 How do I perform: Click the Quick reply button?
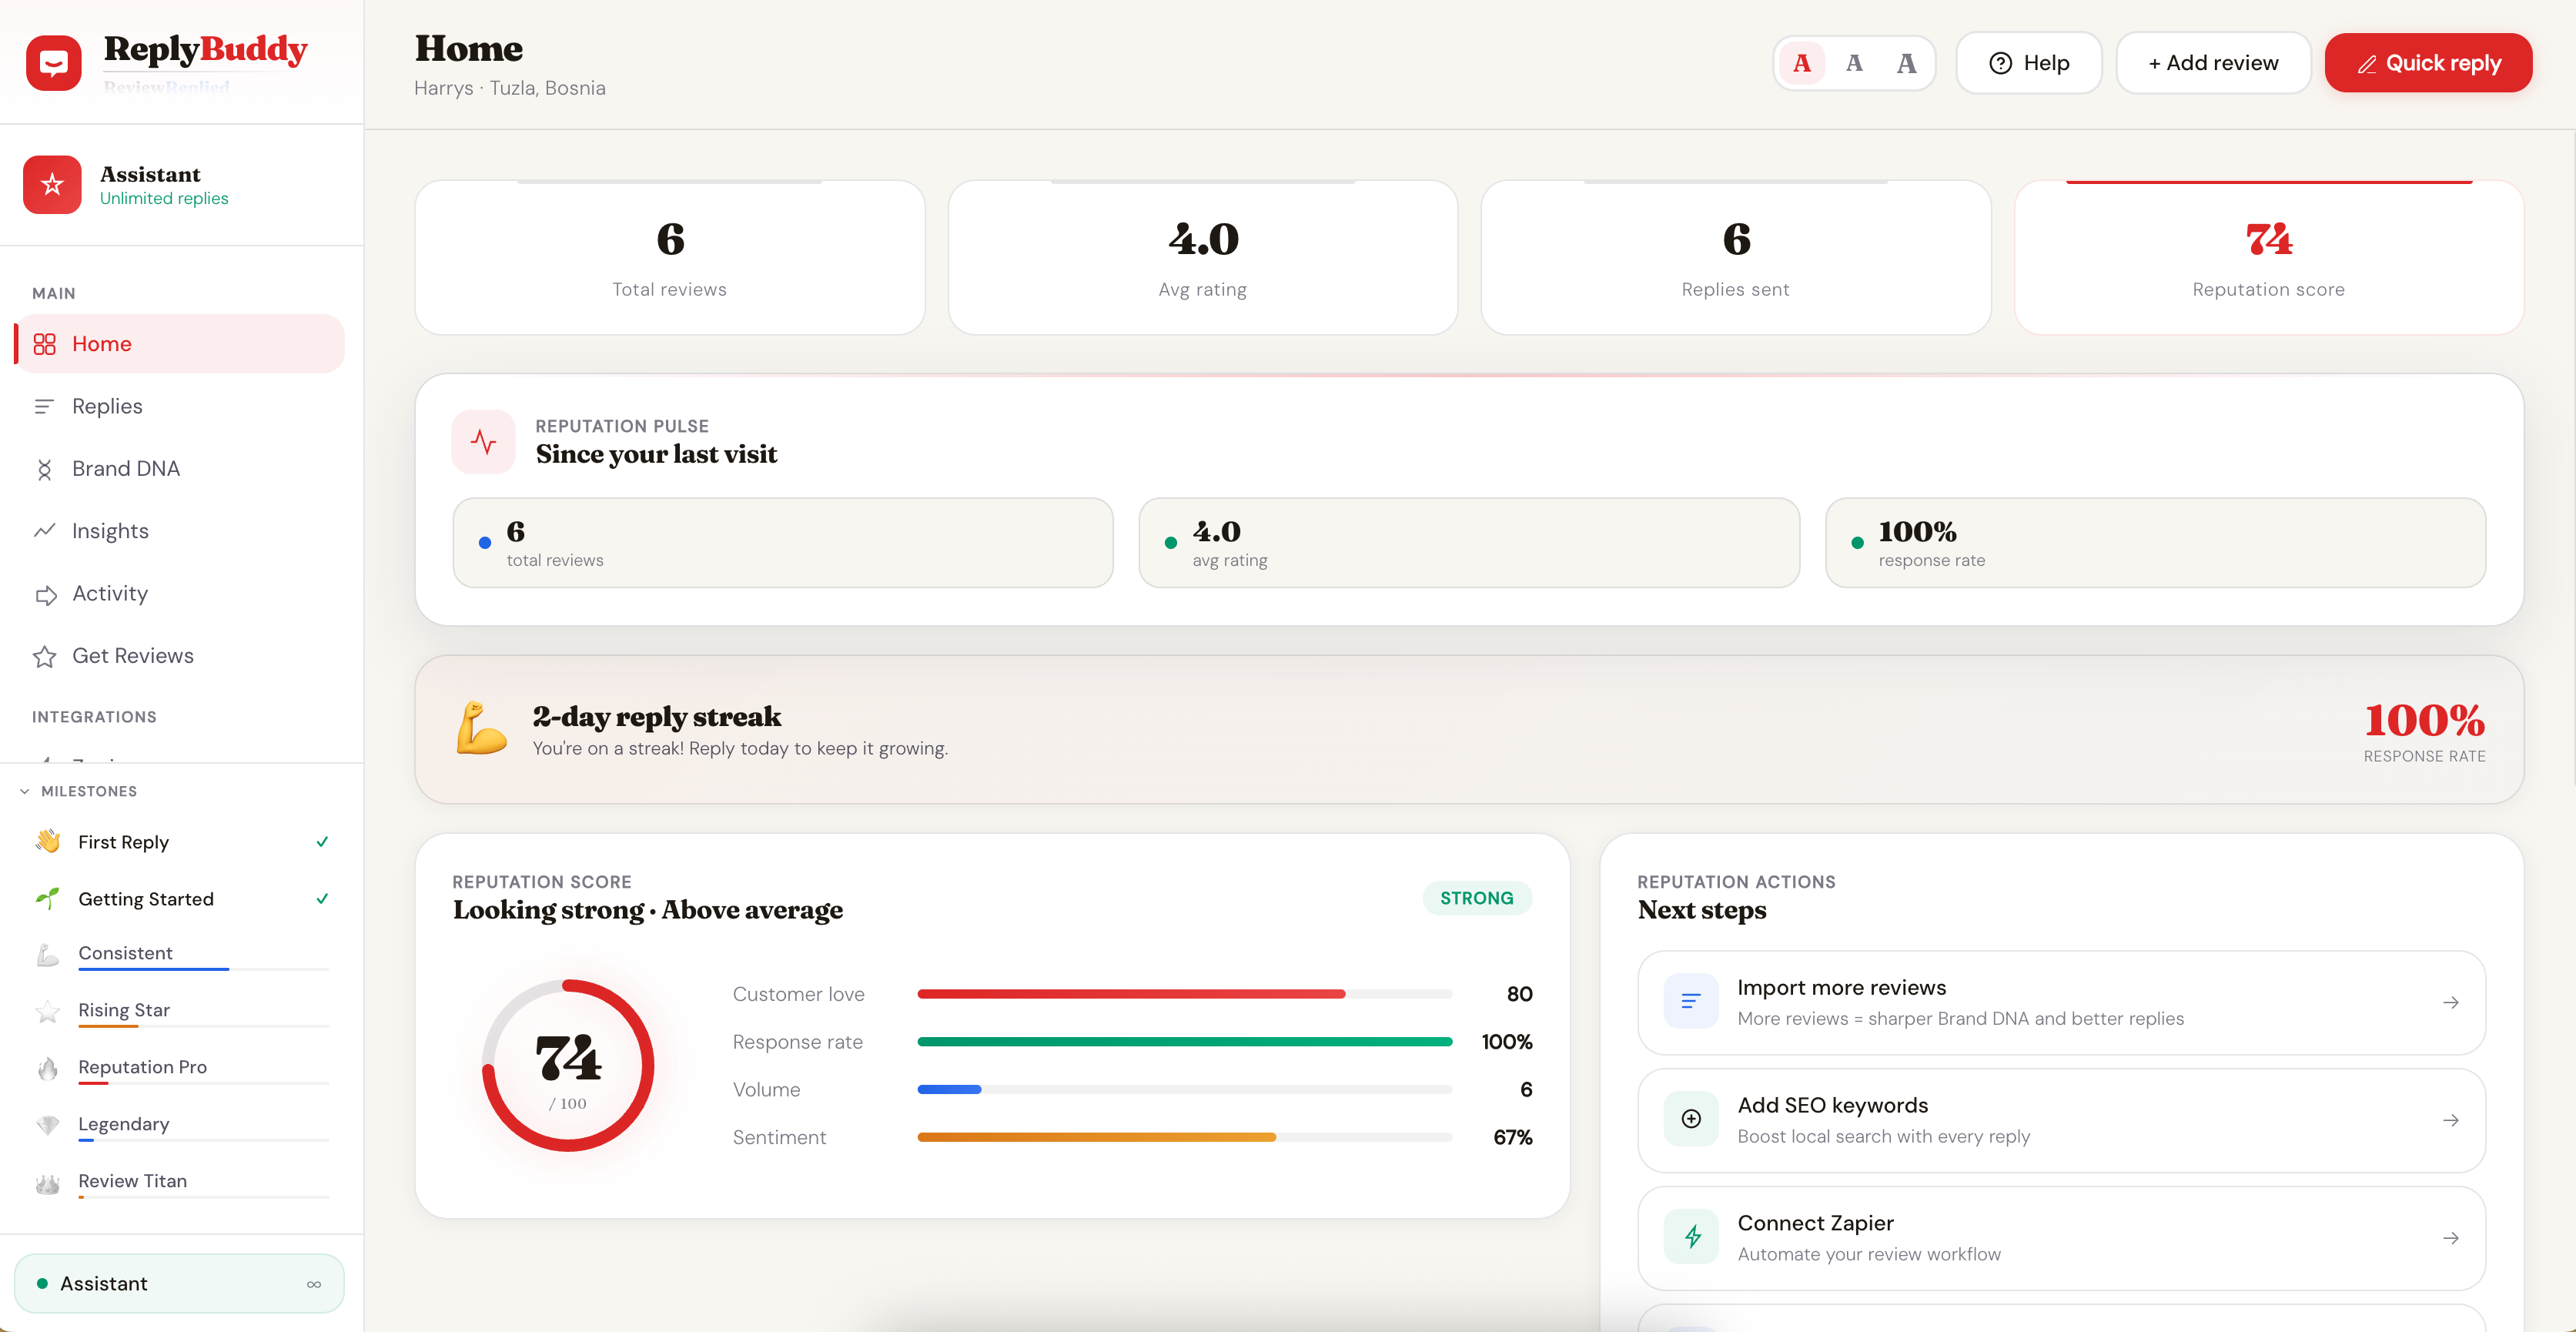click(2427, 63)
